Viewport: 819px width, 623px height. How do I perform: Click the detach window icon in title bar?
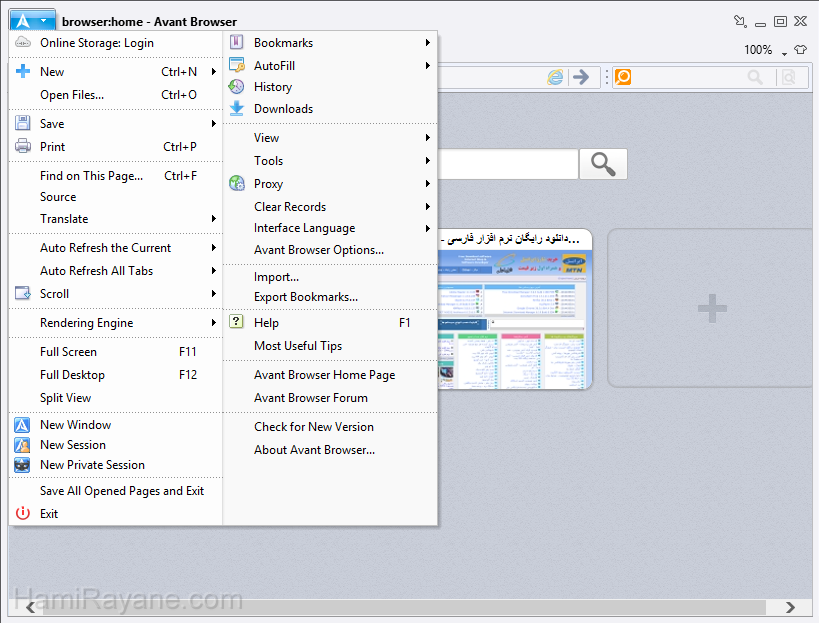pos(740,21)
